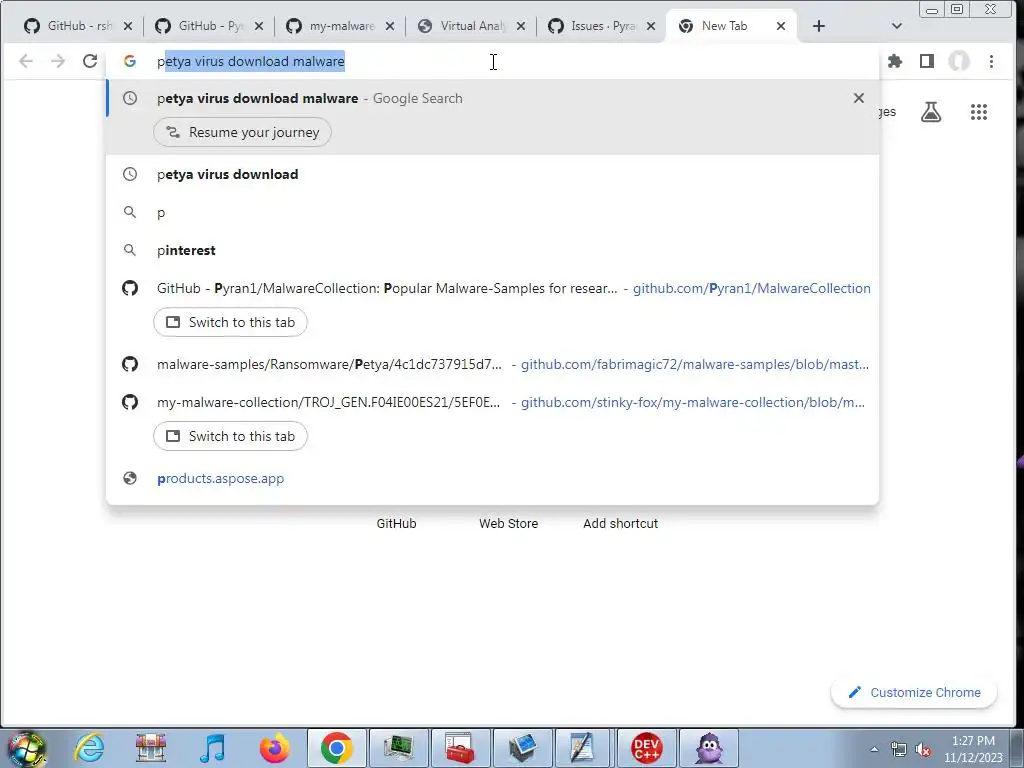Open Chrome three-dot menu
Screen dimensions: 1024x768
991,61
